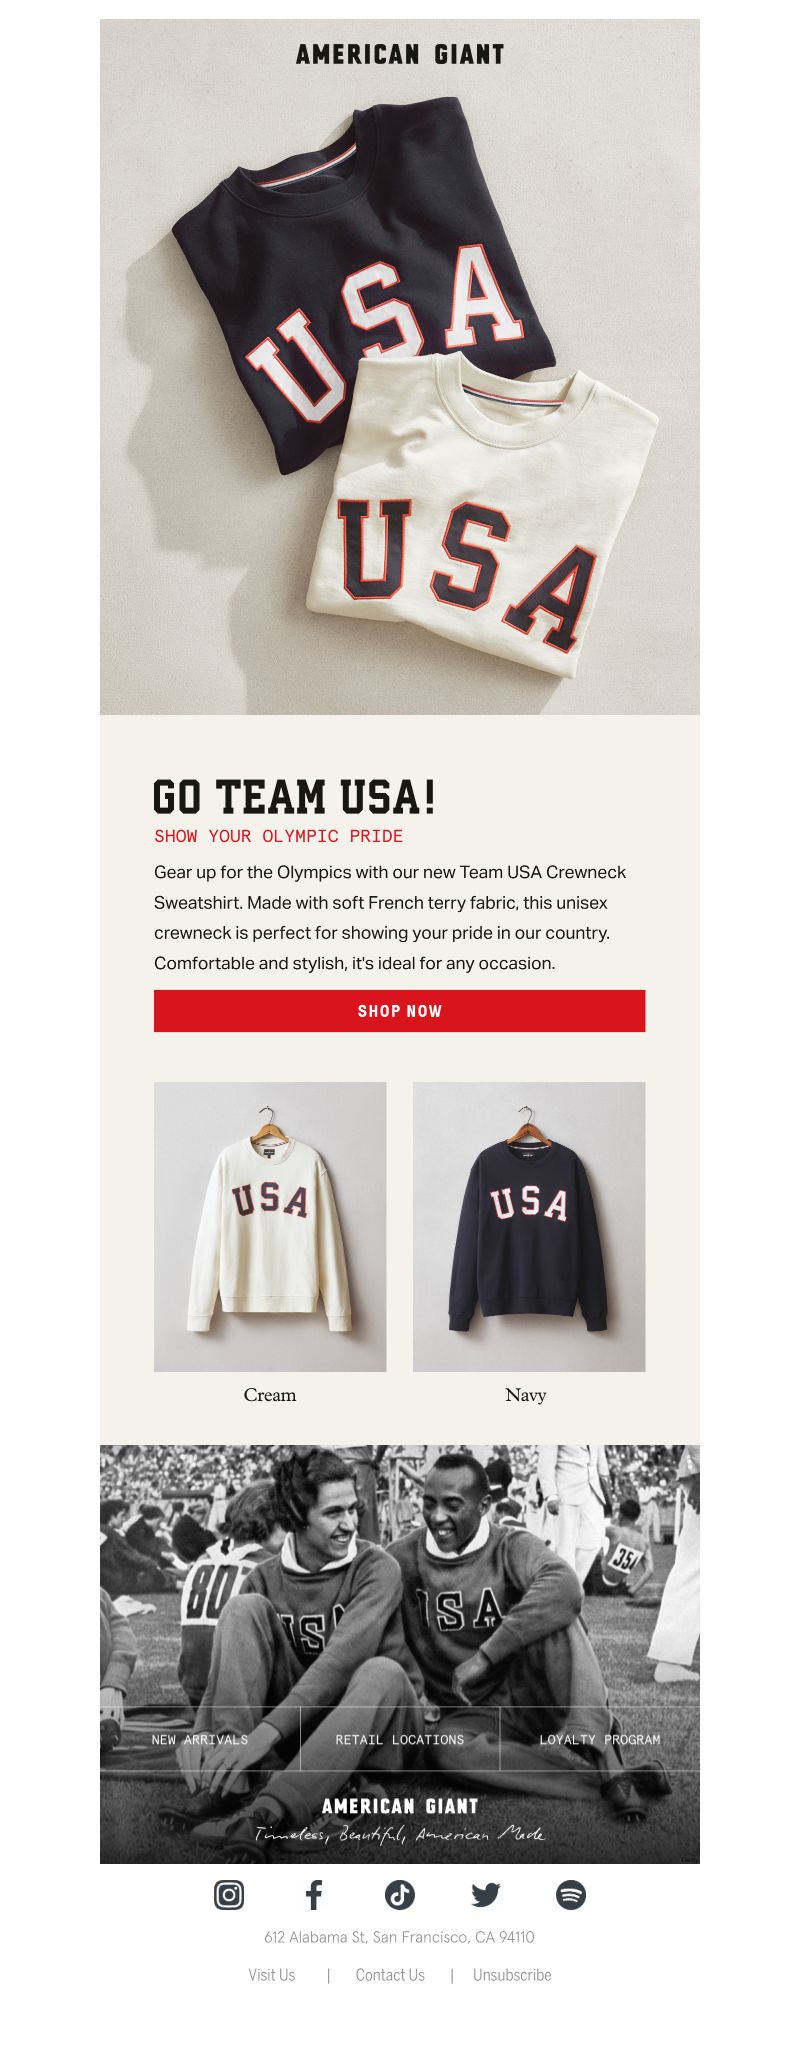The width and height of the screenshot is (800, 2064).
Task: Open the Twitter bird icon
Action: [485, 1894]
